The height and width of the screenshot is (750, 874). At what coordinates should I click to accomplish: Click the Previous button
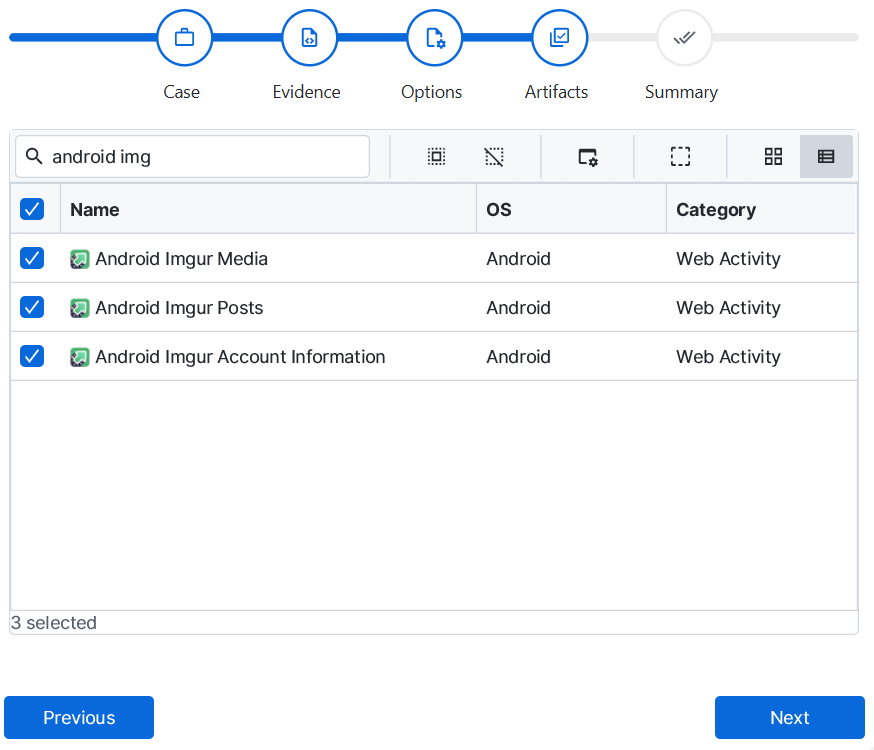click(79, 717)
